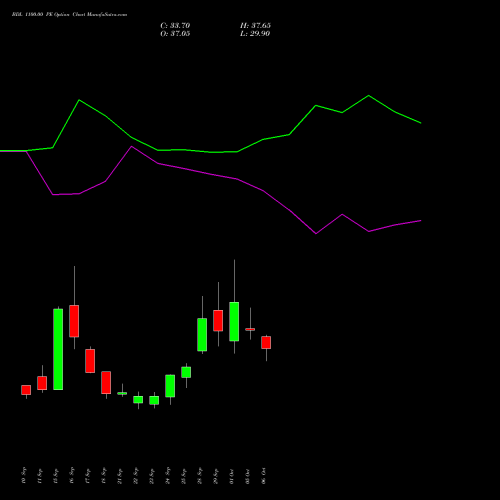Click the purple indicator line's lowest trough

tap(316, 233)
